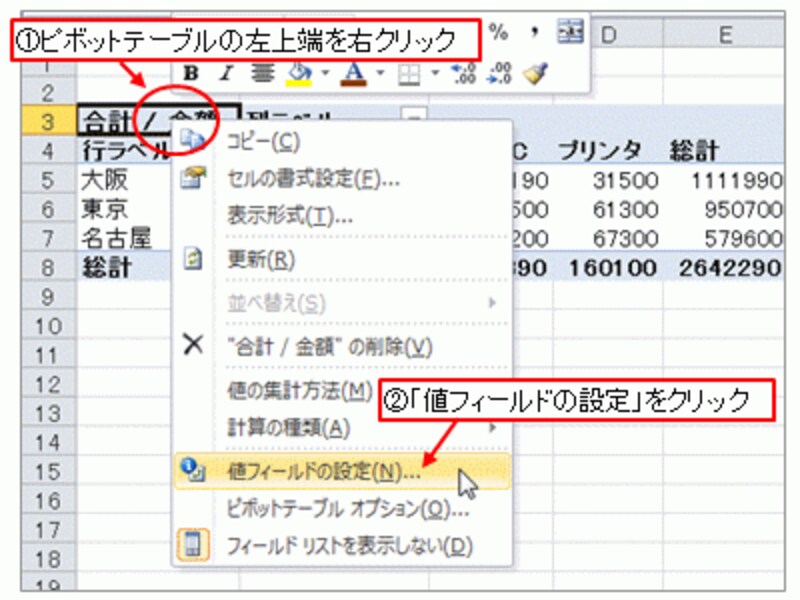This screenshot has height=600, width=800.
Task: Select "合計 / 金額" の削除(V) entry
Action: 341,346
